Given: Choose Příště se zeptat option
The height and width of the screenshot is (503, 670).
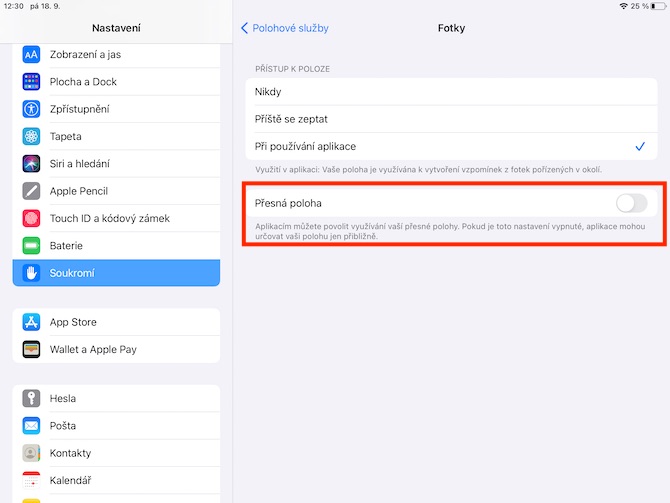Looking at the screenshot, I should tap(451, 119).
